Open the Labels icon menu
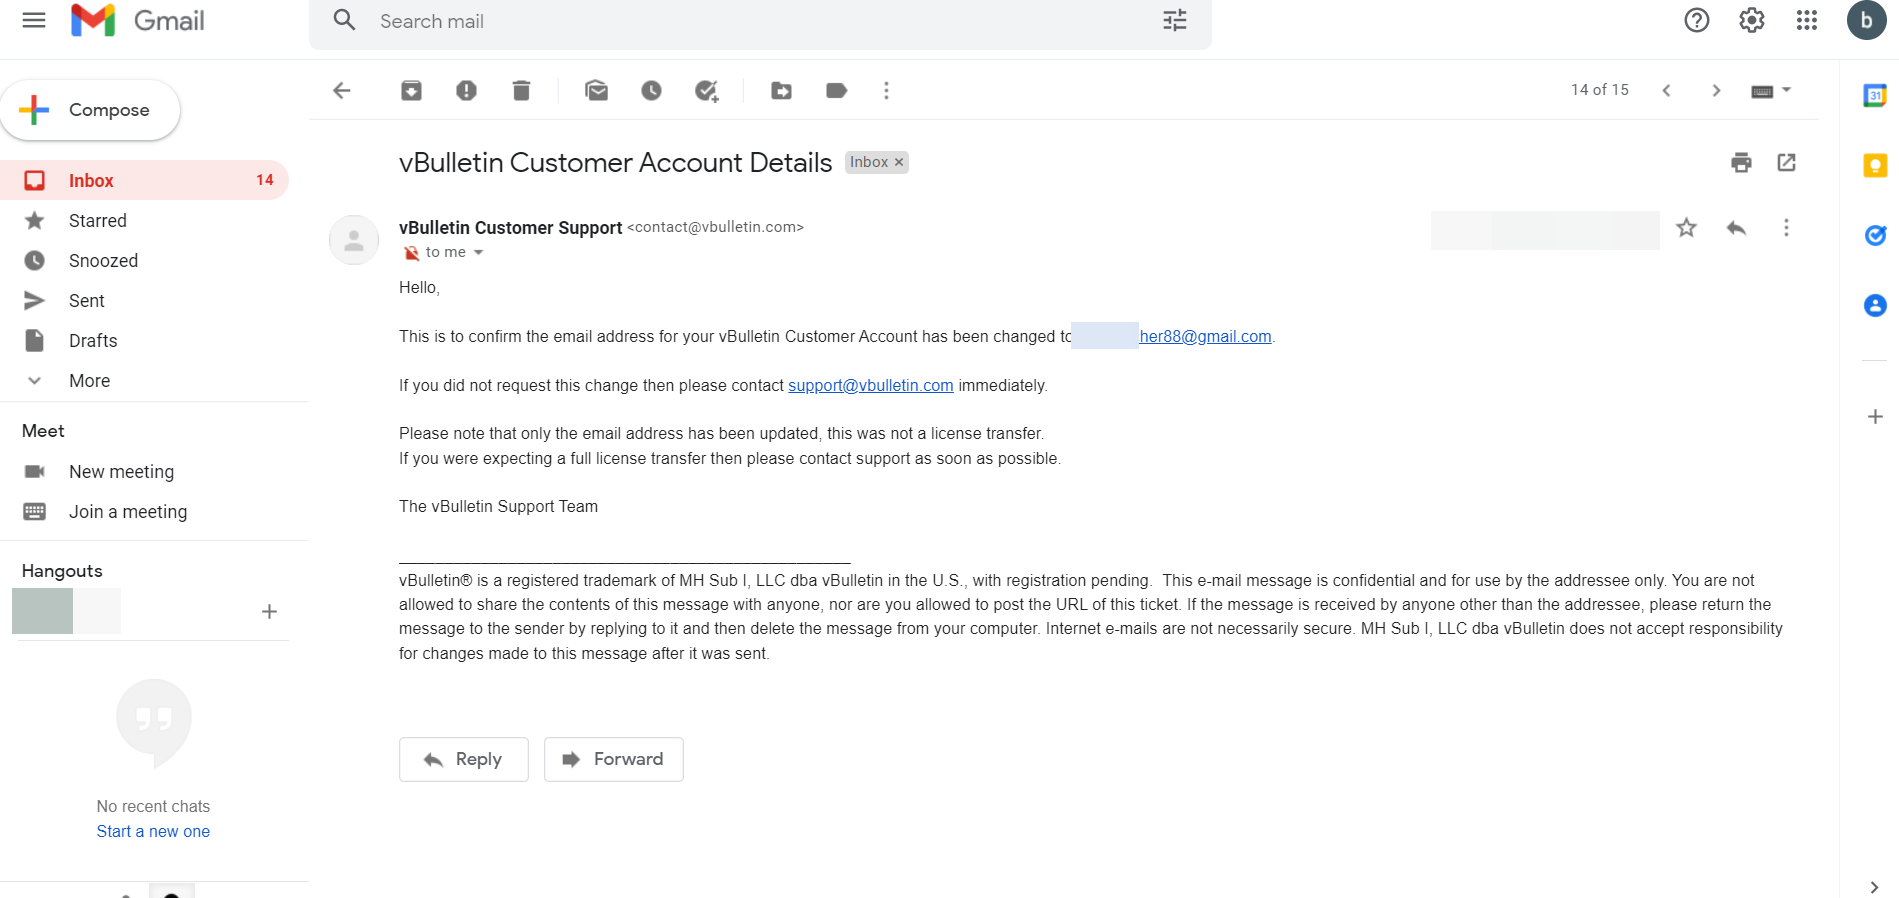This screenshot has height=898, width=1899. [837, 91]
